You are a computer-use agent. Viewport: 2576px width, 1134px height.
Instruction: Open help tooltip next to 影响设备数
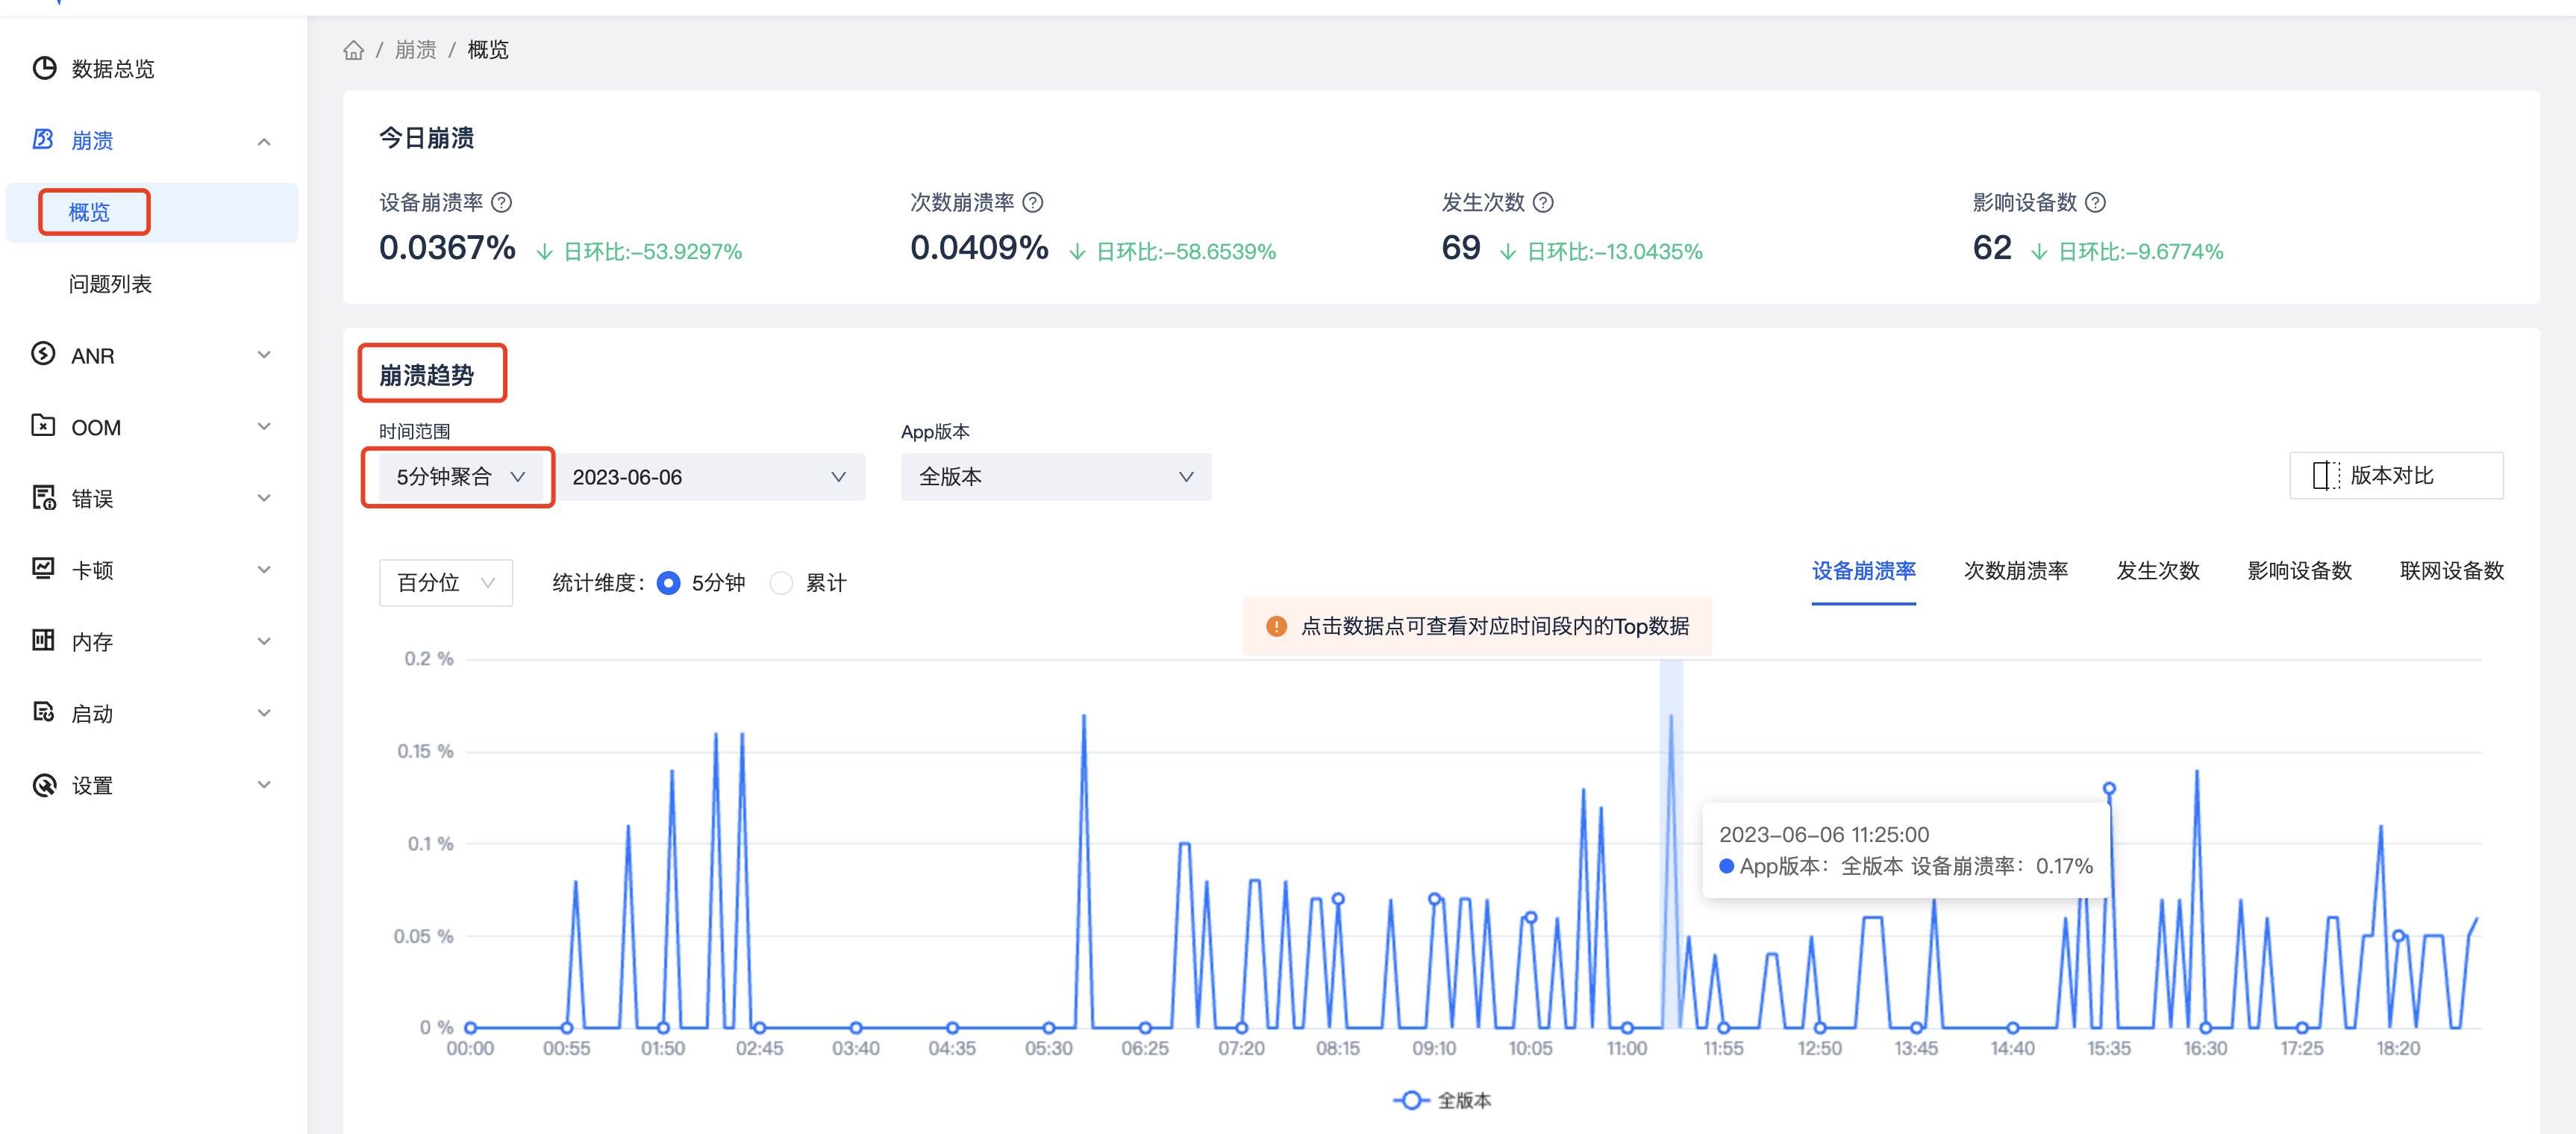point(2095,203)
